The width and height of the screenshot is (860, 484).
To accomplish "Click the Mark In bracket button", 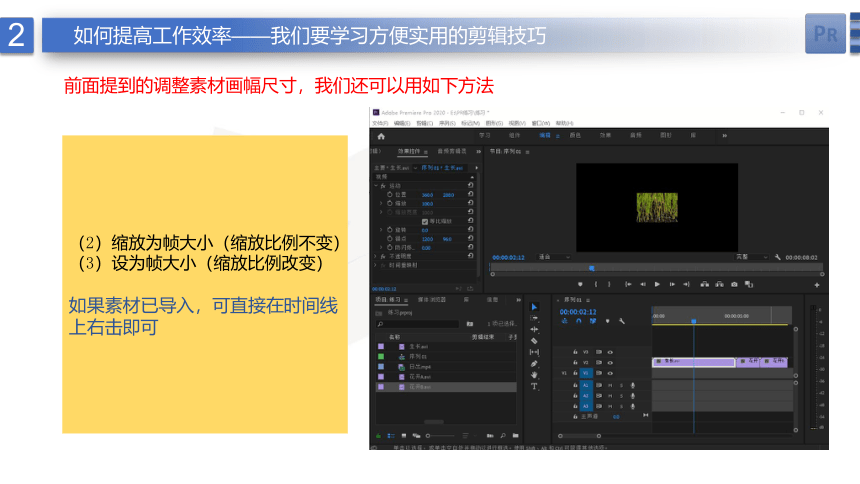I will (x=596, y=284).
